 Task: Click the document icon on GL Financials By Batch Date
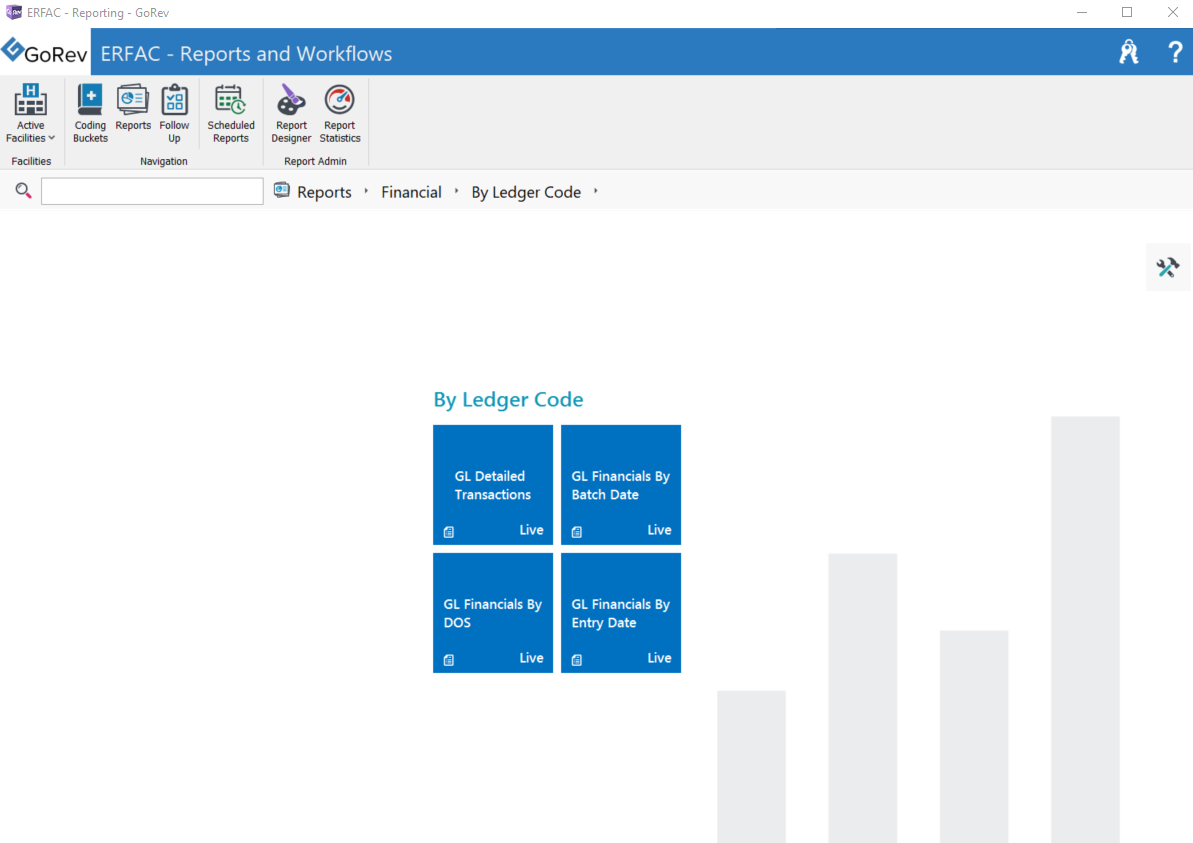(577, 532)
